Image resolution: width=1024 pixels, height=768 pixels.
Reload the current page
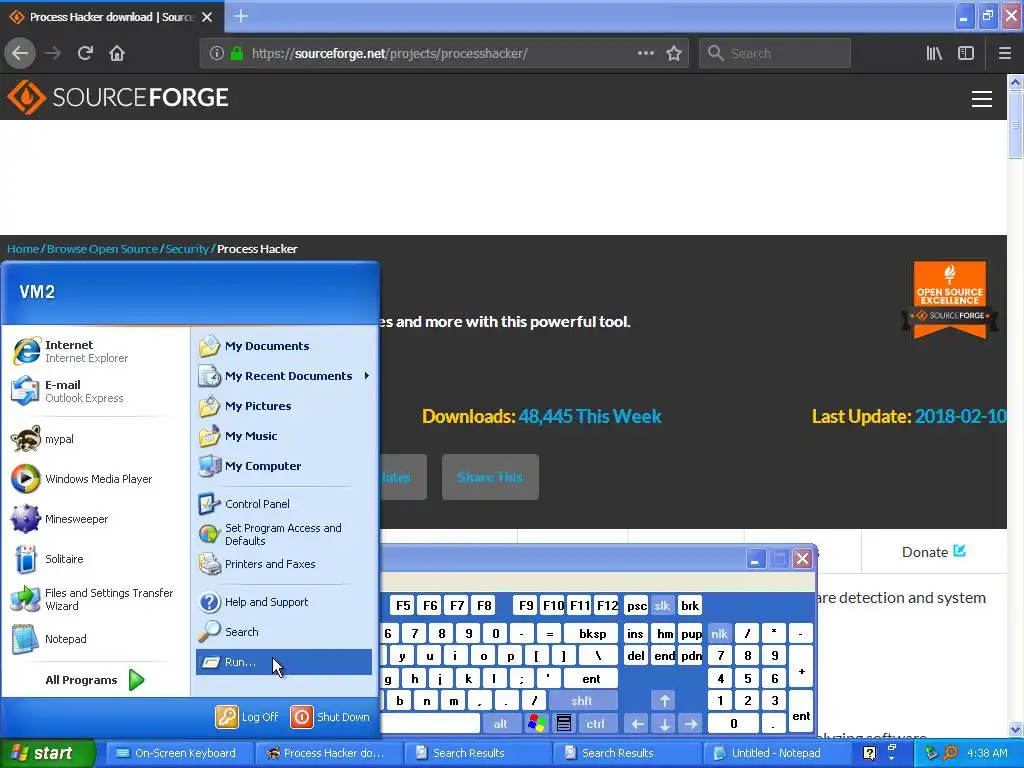click(x=85, y=53)
